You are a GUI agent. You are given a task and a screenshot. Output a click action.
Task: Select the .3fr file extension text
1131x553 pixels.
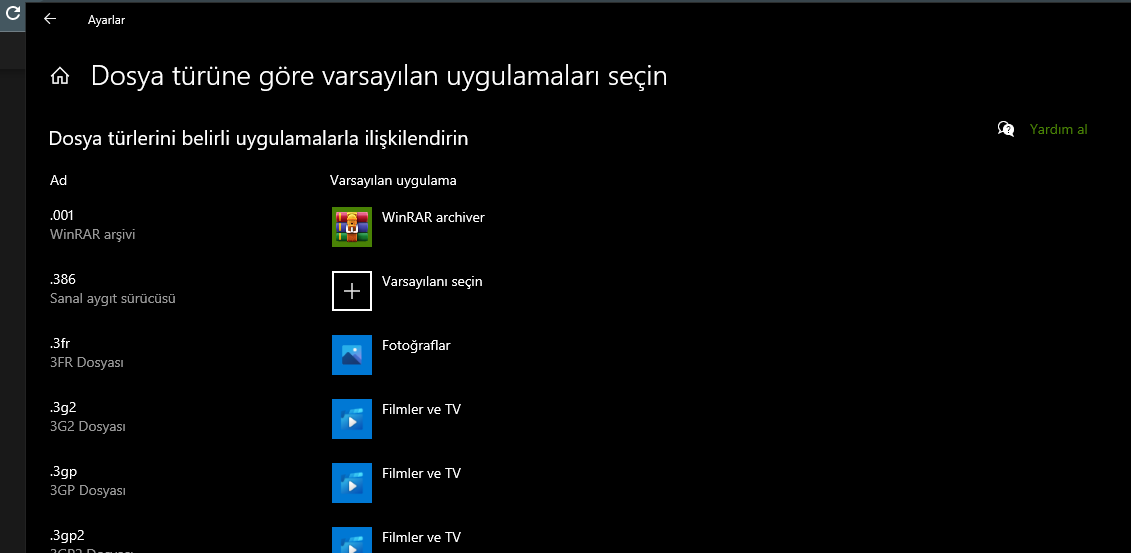point(60,343)
